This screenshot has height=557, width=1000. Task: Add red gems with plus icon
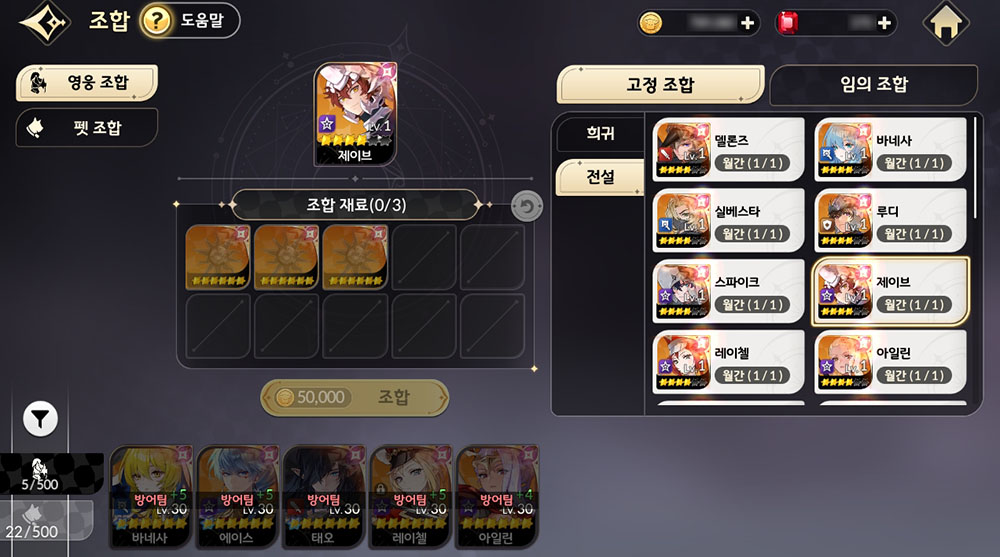coord(884,24)
